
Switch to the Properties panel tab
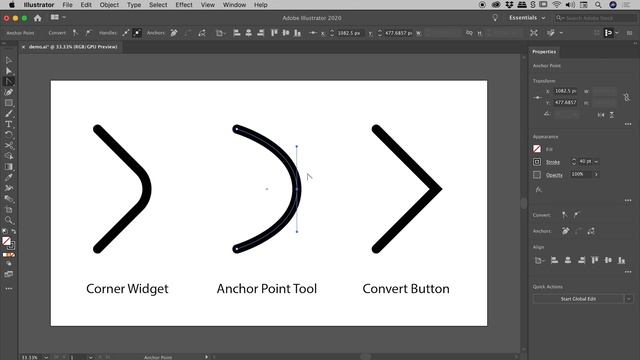click(544, 52)
